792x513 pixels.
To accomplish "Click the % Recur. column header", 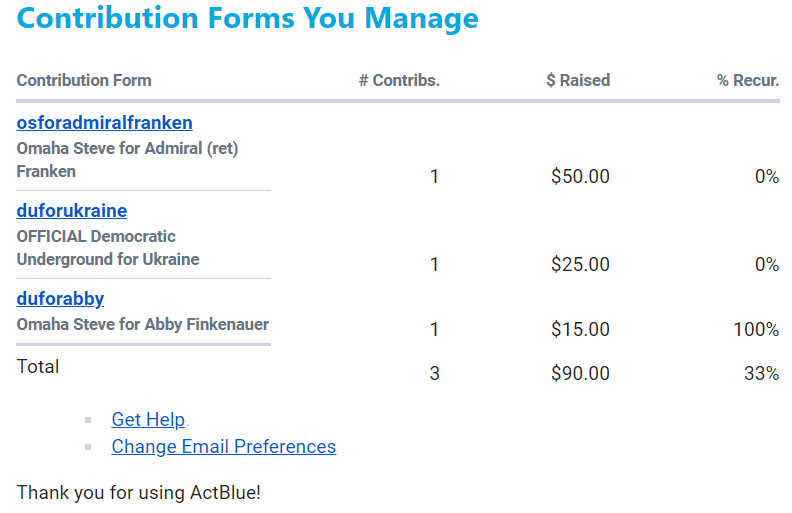I will tap(748, 80).
